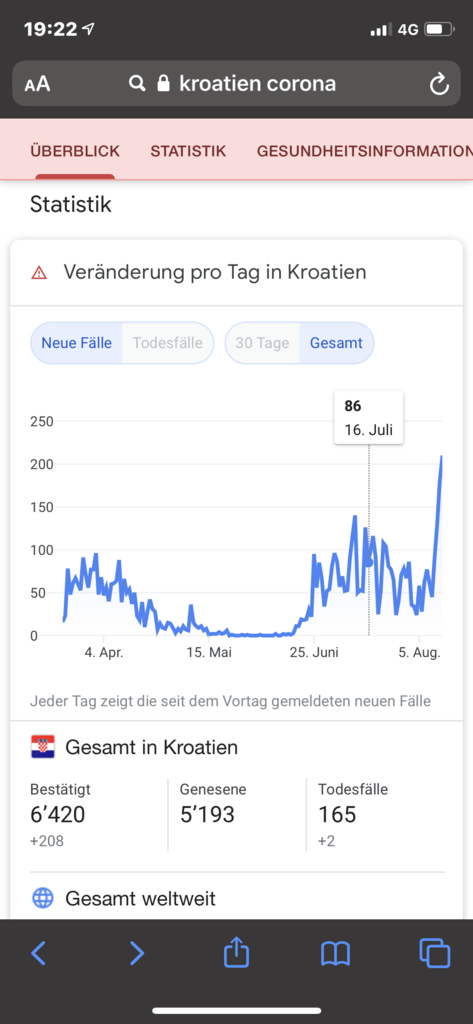The height and width of the screenshot is (1024, 473).
Task: Show open tabs with the tabs icon
Action: [434, 953]
